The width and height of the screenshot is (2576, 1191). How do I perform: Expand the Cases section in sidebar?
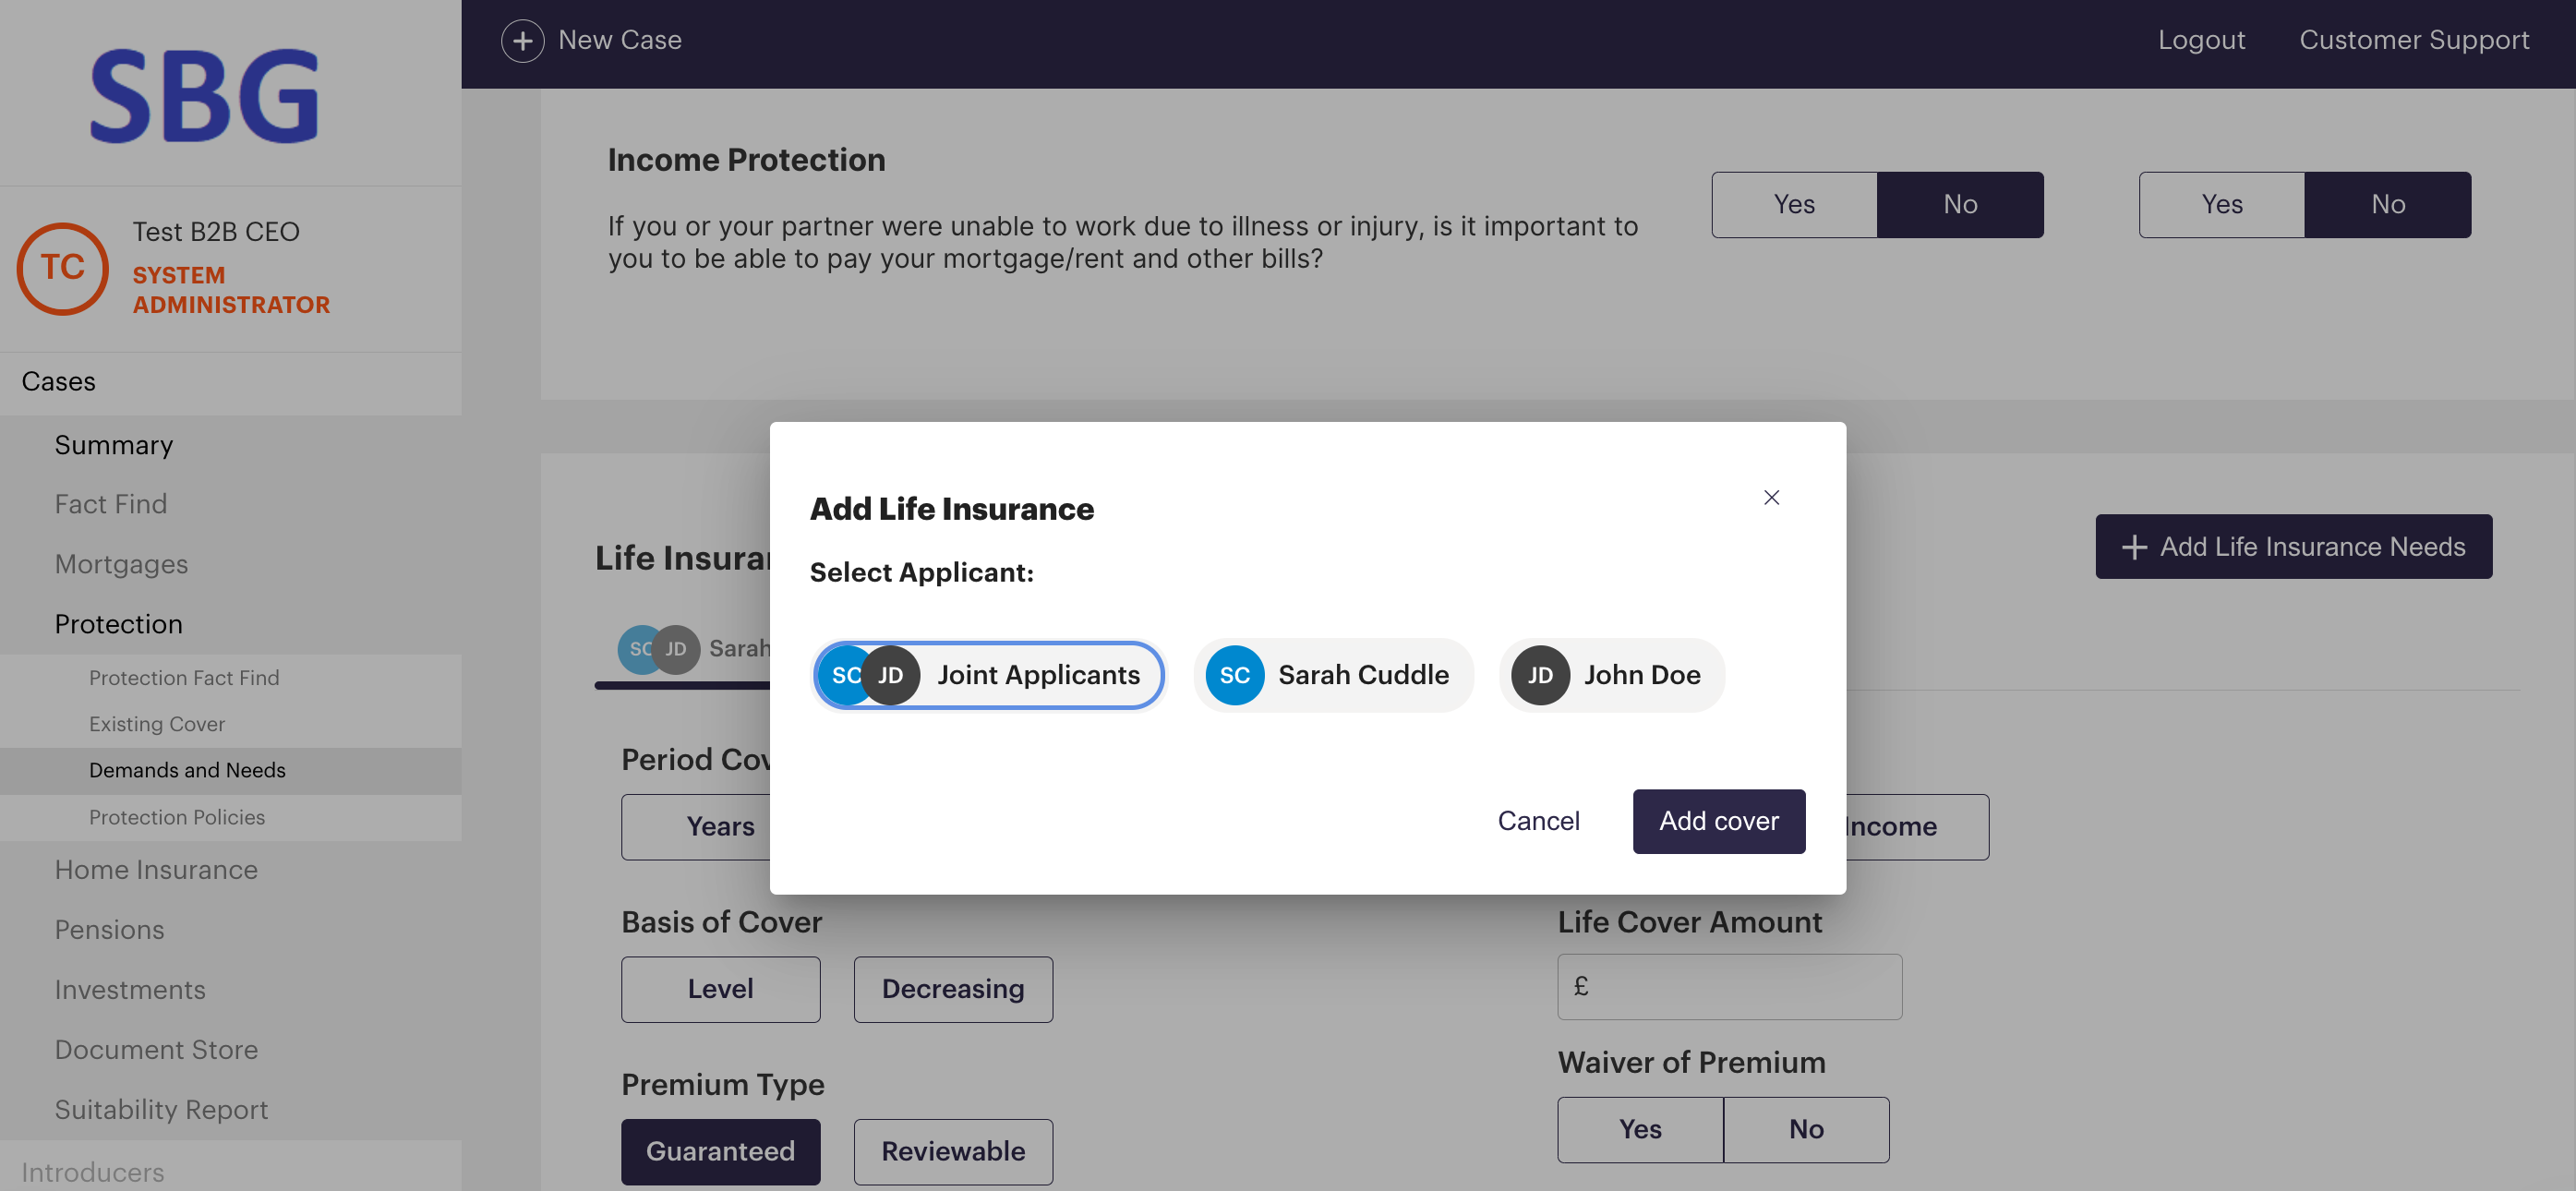[x=59, y=381]
